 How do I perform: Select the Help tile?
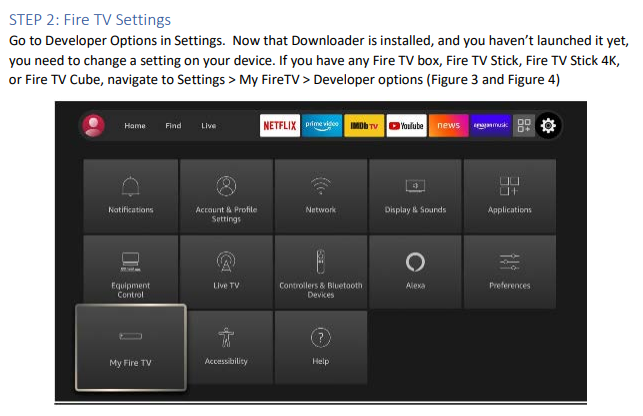coord(321,347)
